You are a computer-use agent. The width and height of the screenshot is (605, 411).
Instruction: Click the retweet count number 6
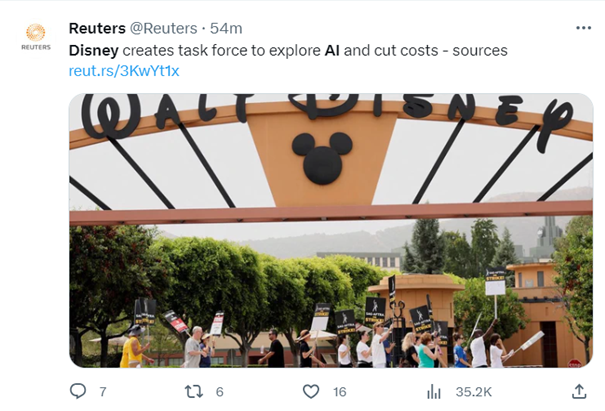point(220,392)
